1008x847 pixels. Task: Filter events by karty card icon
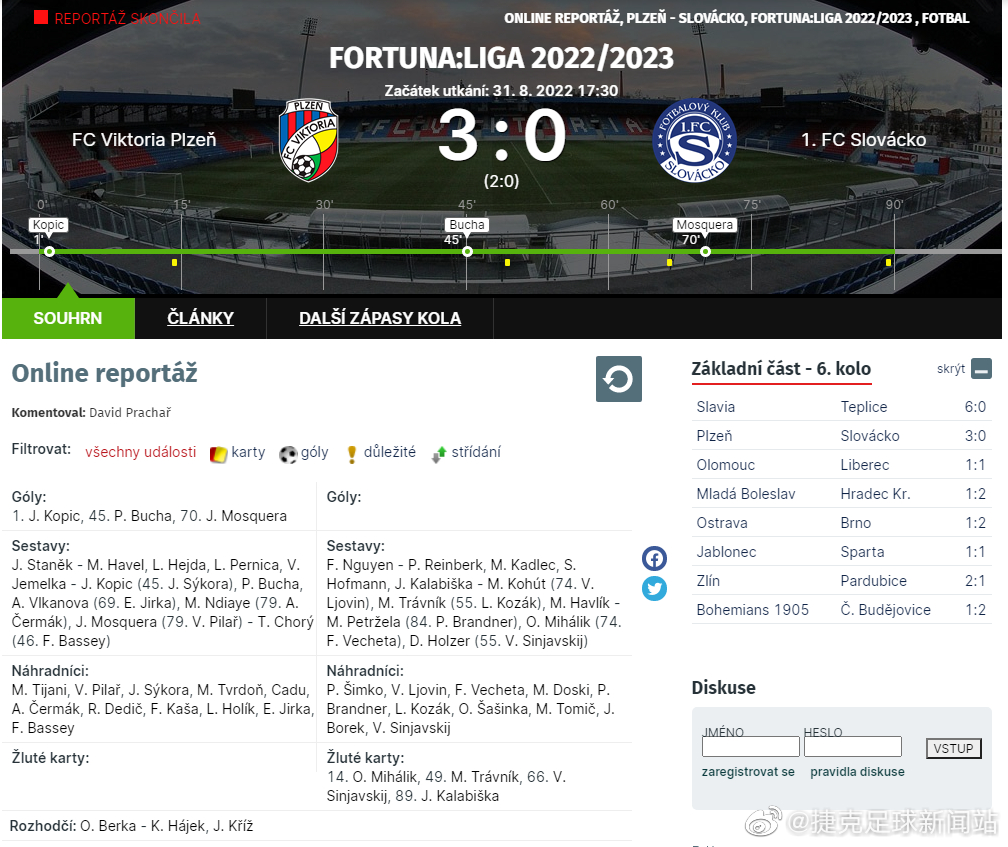(219, 454)
